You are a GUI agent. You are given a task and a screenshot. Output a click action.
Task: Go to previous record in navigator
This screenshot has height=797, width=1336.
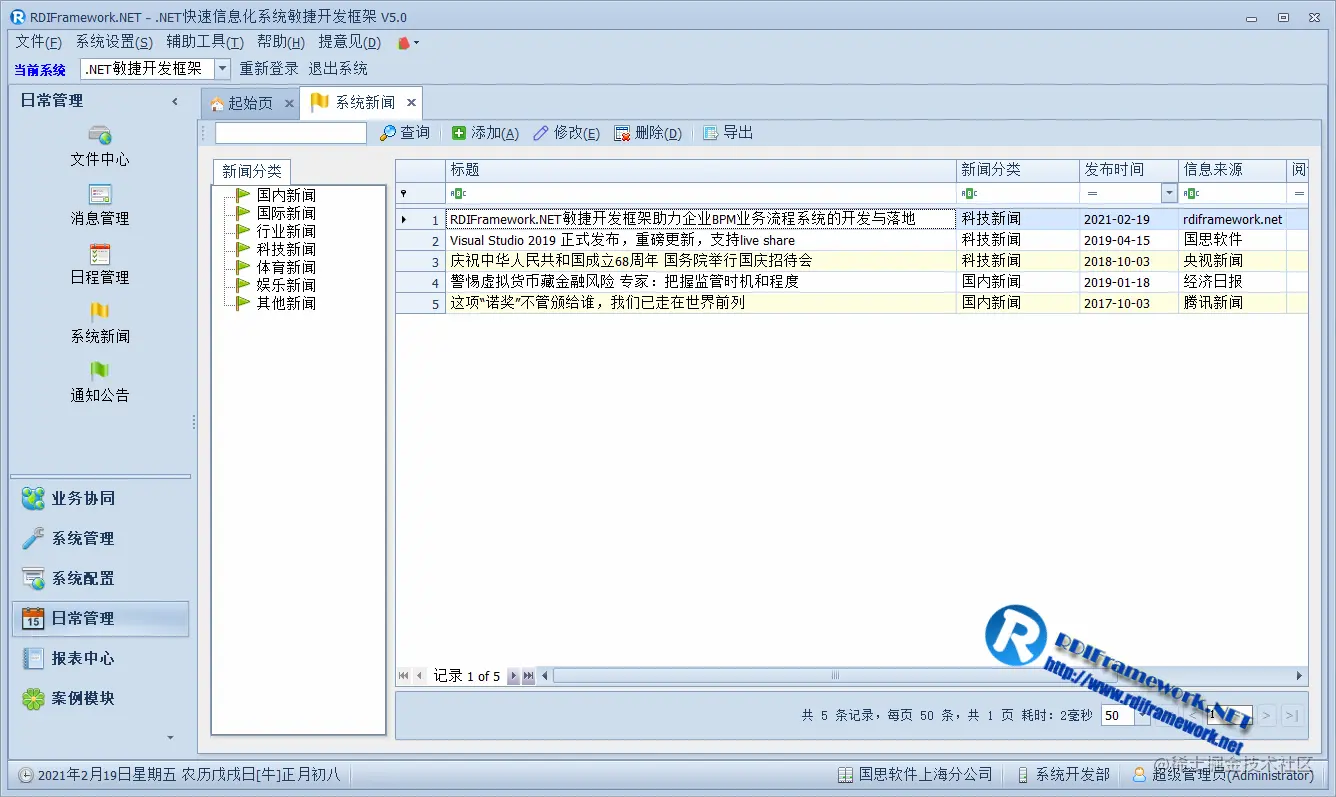pos(420,676)
